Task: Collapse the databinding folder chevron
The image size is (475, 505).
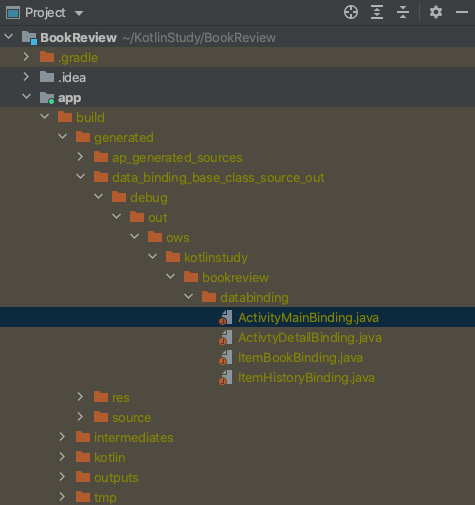Action: click(189, 297)
